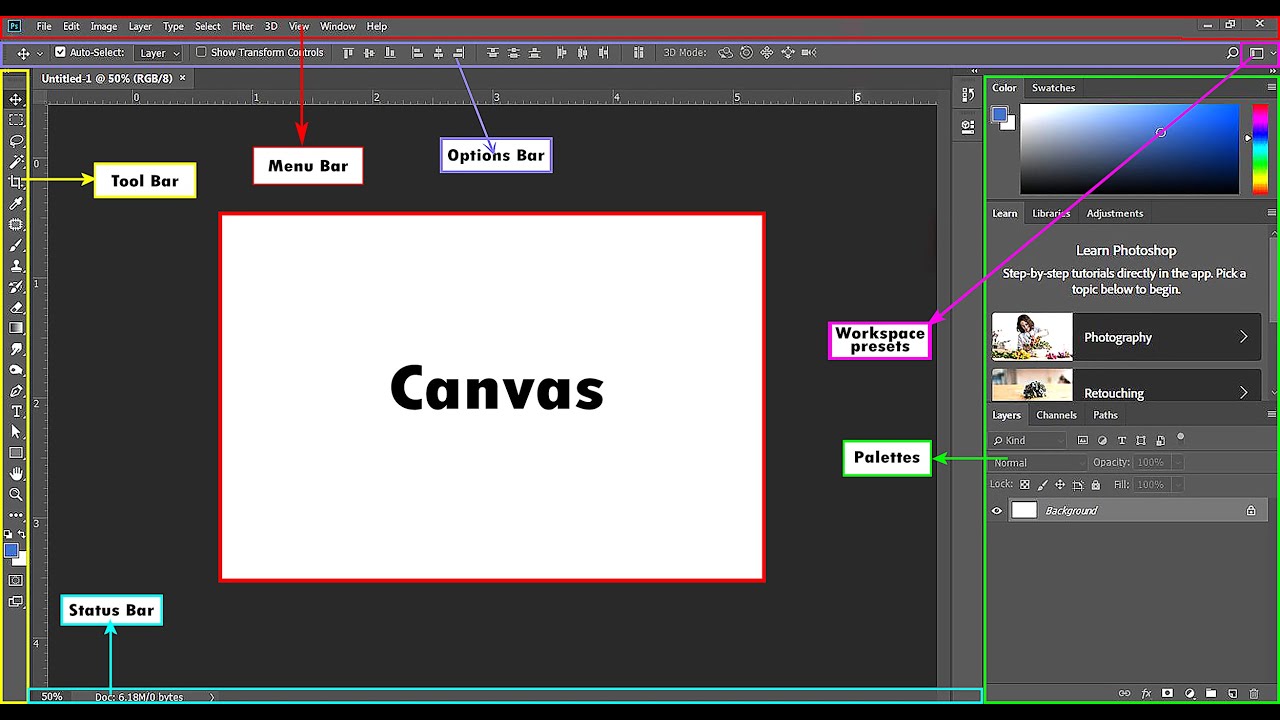This screenshot has width=1280, height=720.
Task: Select the Gradient tool
Action: pos(16,328)
